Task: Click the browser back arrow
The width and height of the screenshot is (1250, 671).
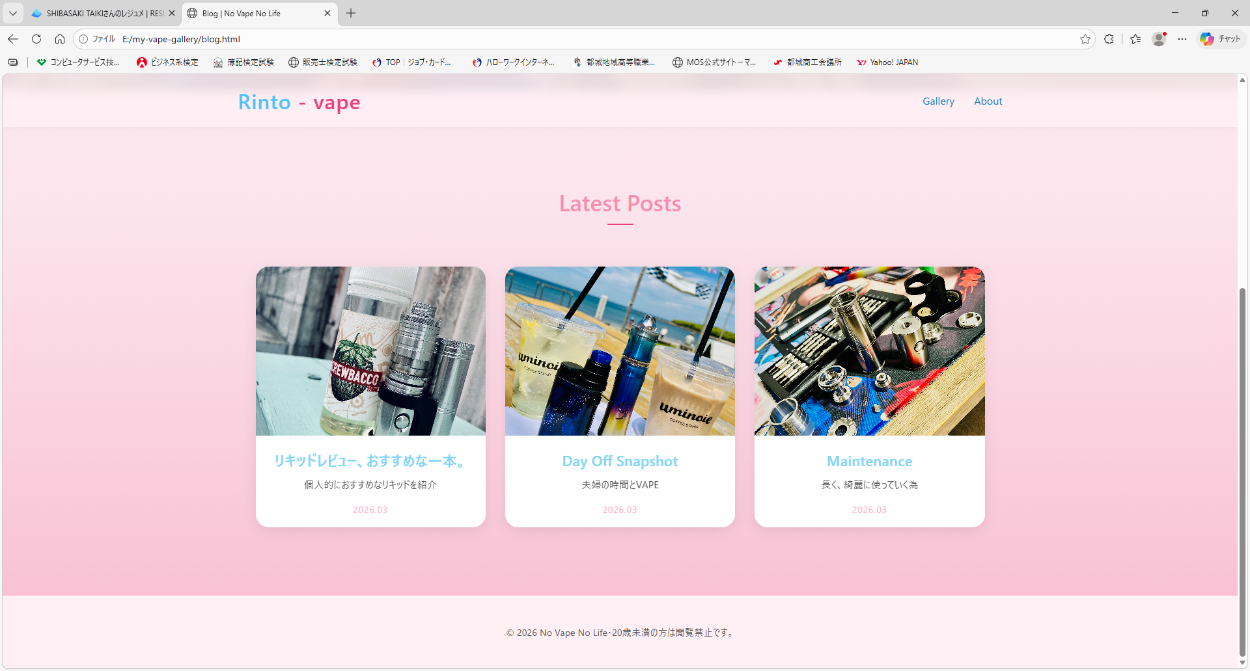Action: 13,39
